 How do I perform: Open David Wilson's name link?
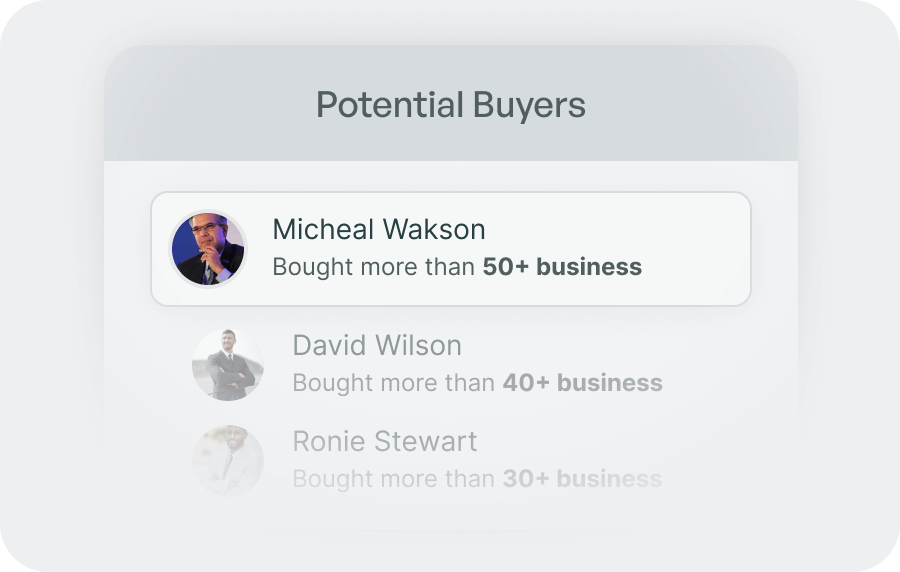pos(377,346)
